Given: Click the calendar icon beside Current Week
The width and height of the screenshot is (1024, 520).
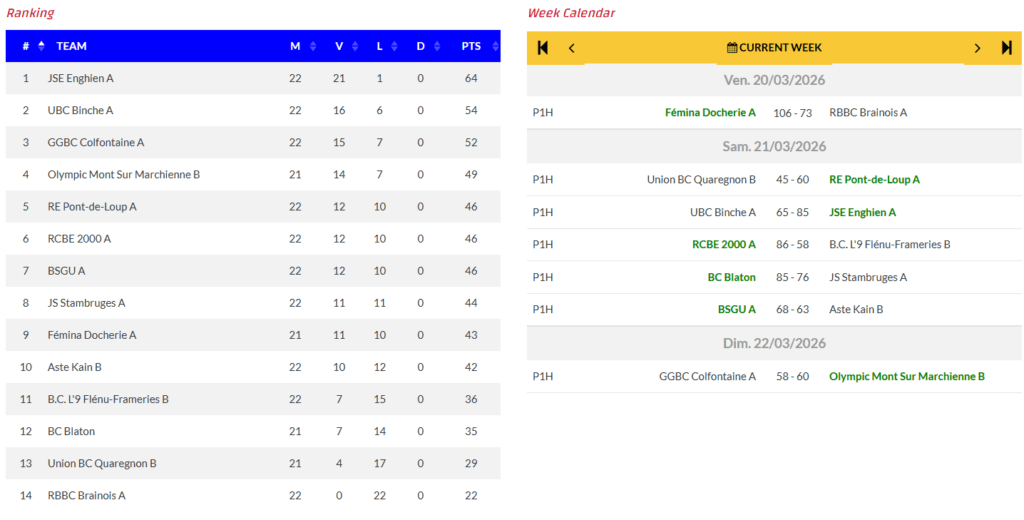Looking at the screenshot, I should coord(732,48).
